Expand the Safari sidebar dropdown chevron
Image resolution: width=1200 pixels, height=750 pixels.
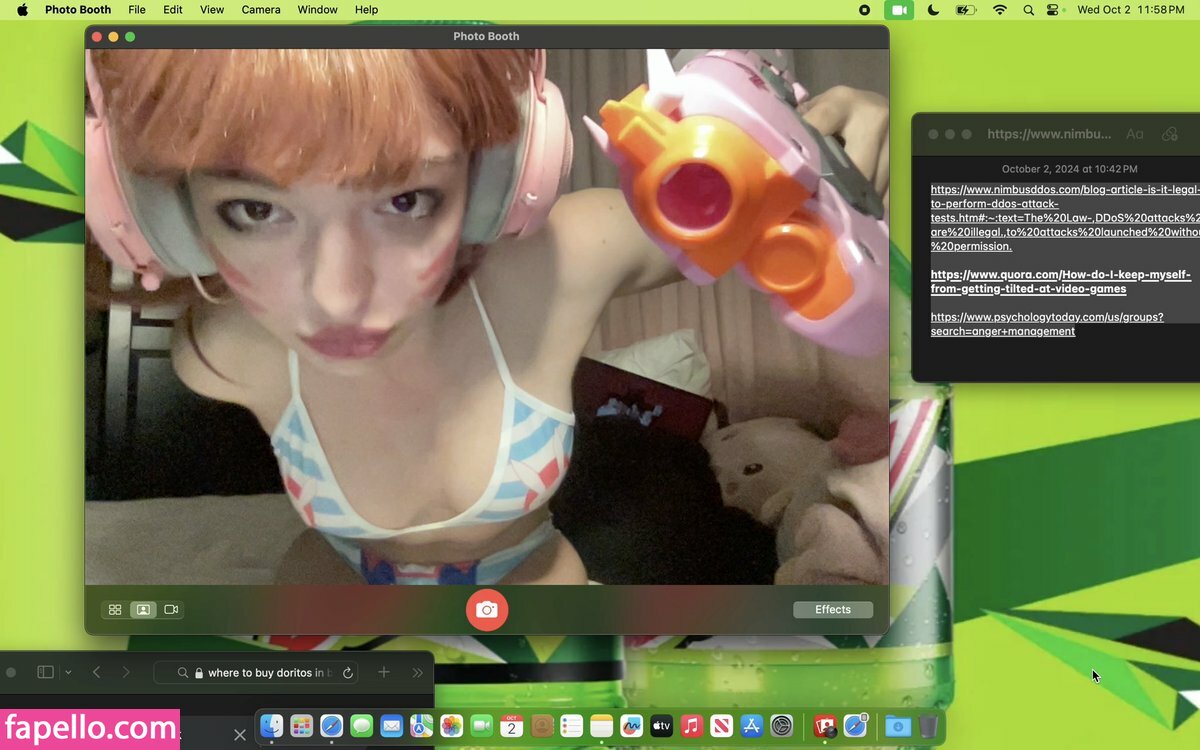68,673
